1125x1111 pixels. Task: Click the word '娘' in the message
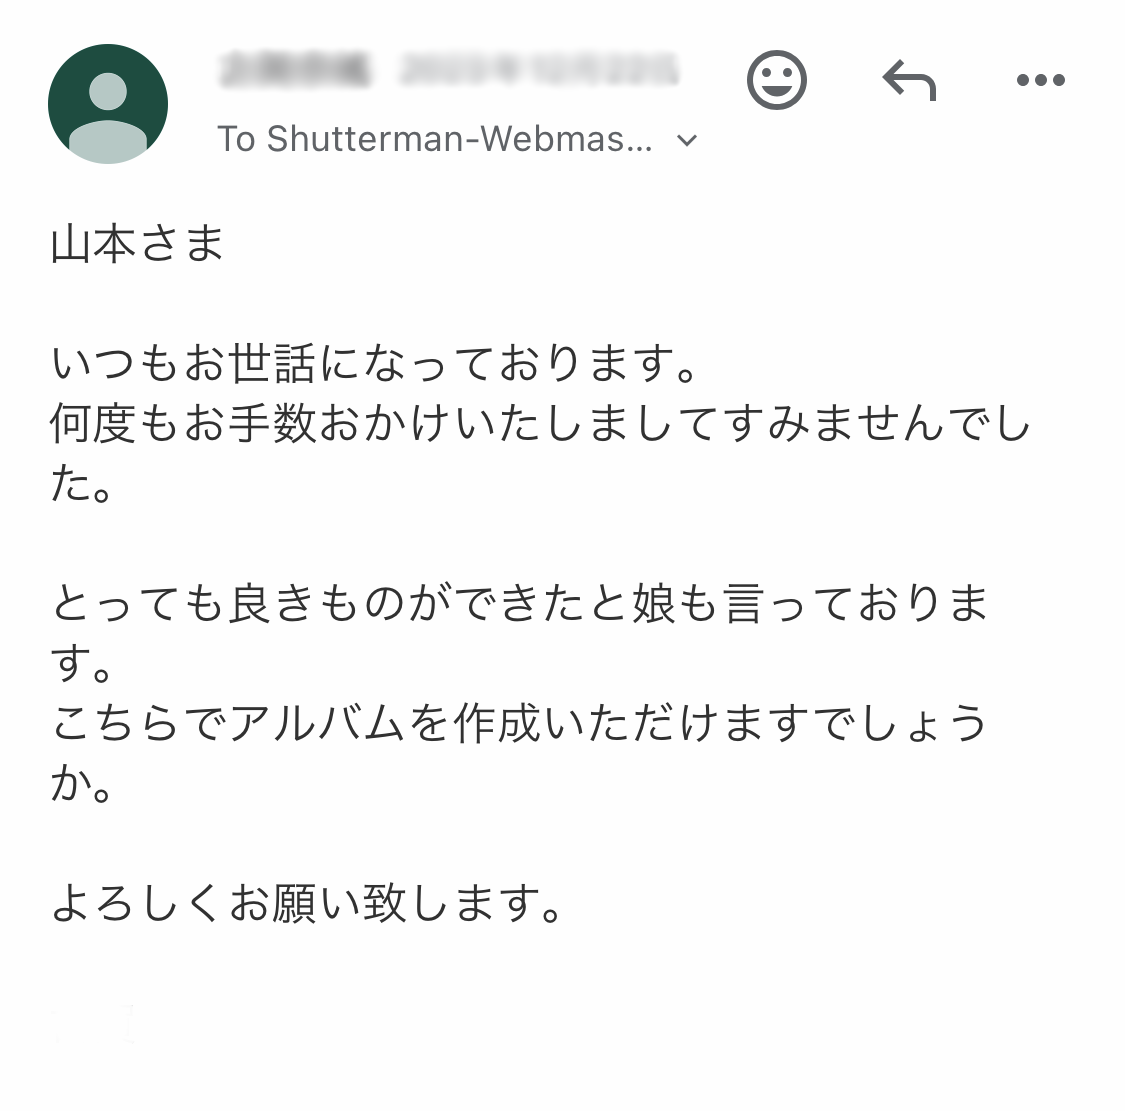coord(655,605)
